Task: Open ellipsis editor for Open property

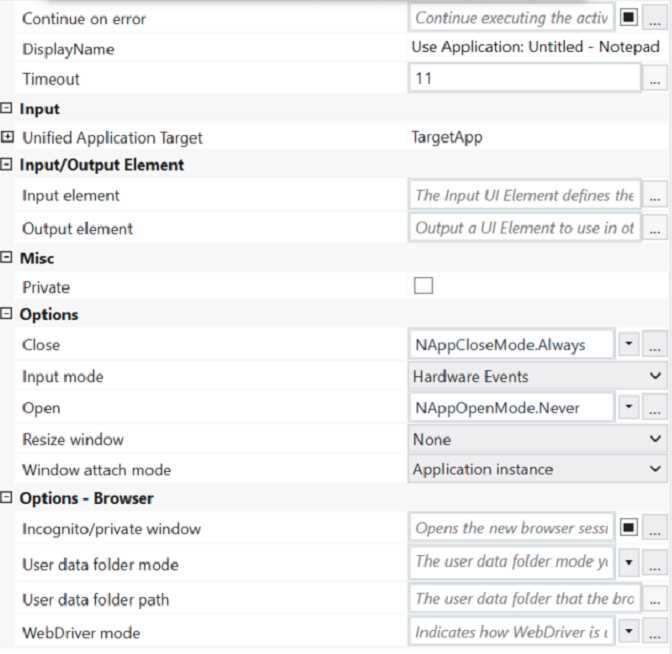Action: pos(655,408)
